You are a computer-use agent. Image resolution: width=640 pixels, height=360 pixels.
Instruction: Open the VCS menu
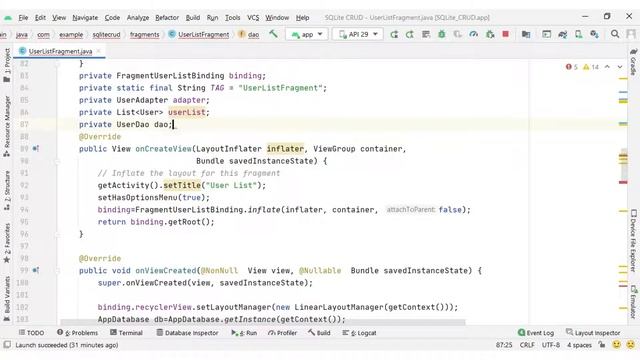pos(253,18)
